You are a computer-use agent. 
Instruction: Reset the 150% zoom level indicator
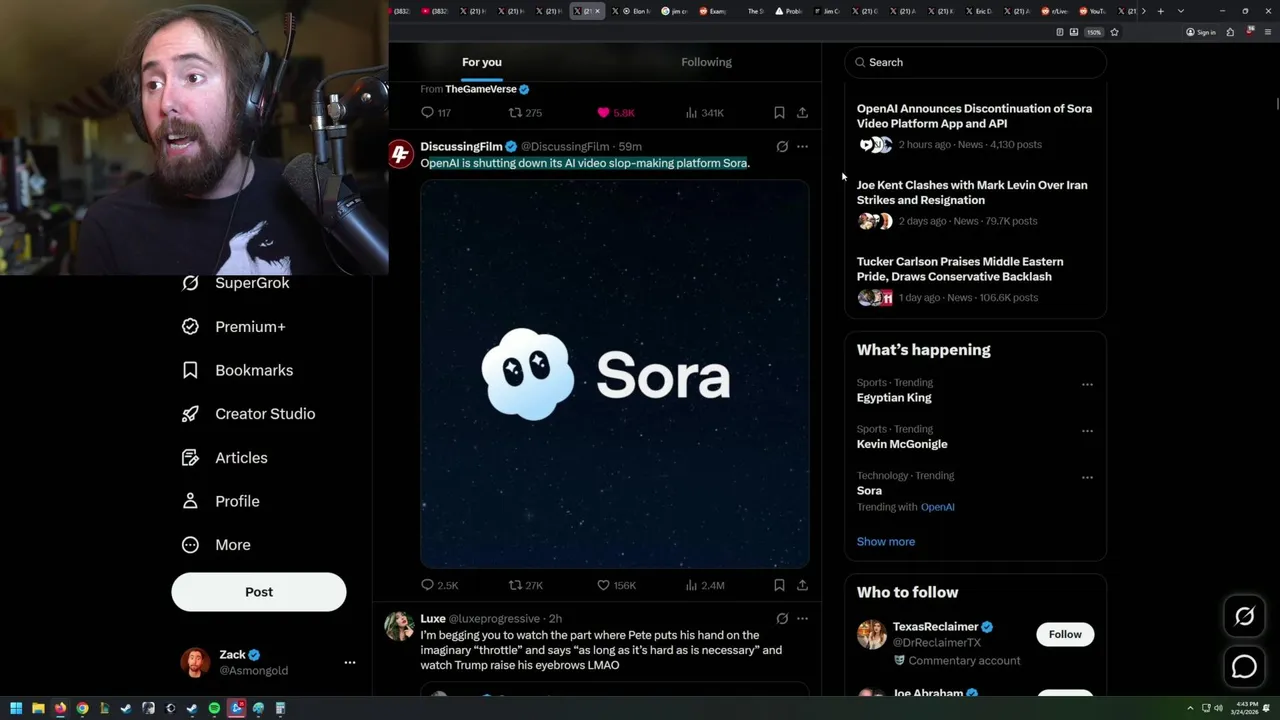(1094, 32)
